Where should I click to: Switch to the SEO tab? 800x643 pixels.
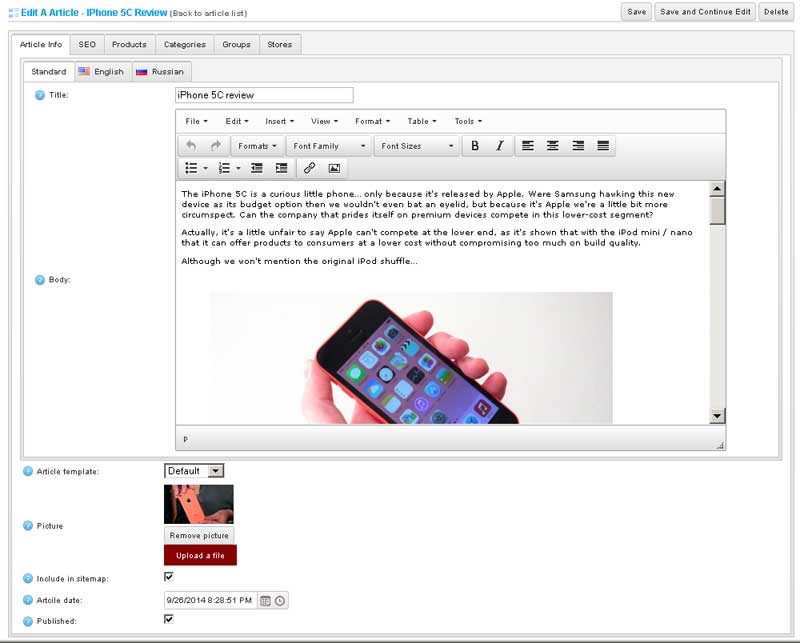tap(87, 44)
